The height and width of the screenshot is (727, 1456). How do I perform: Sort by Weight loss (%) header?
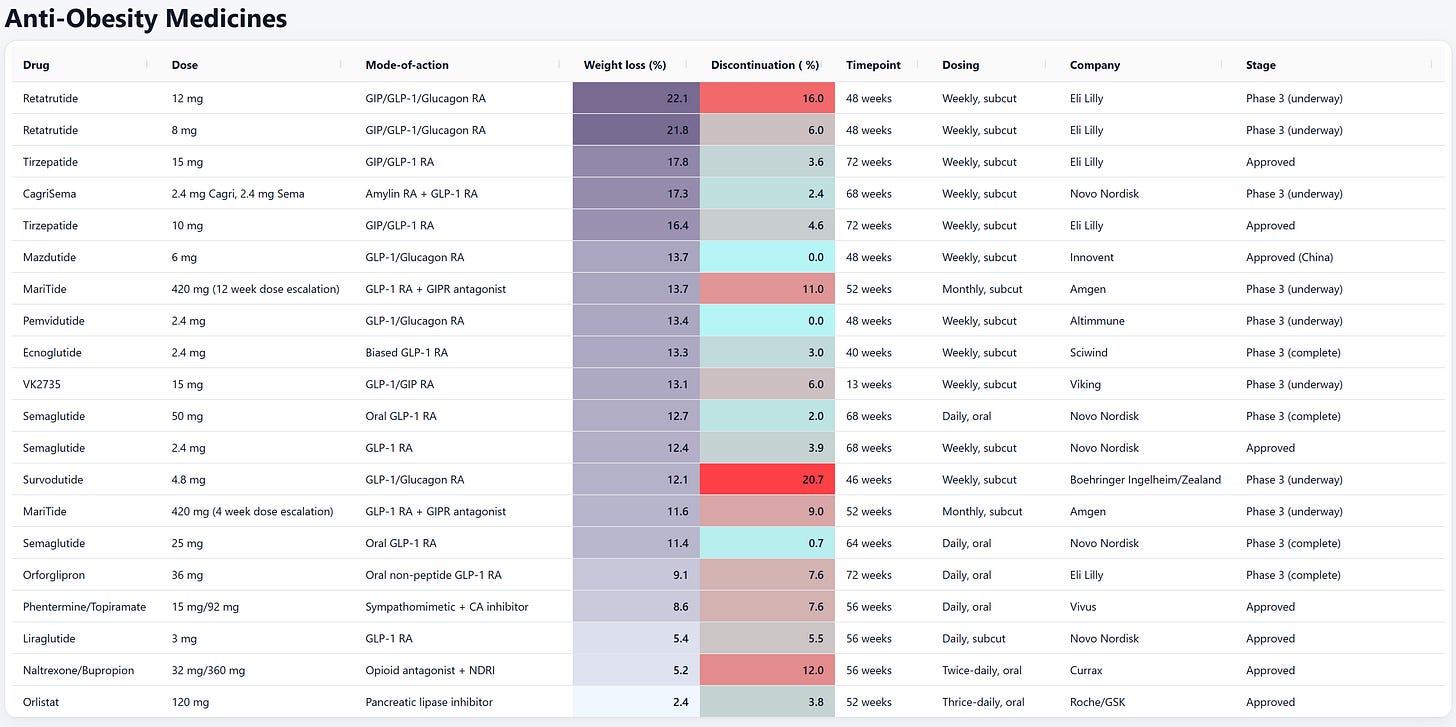coord(625,65)
